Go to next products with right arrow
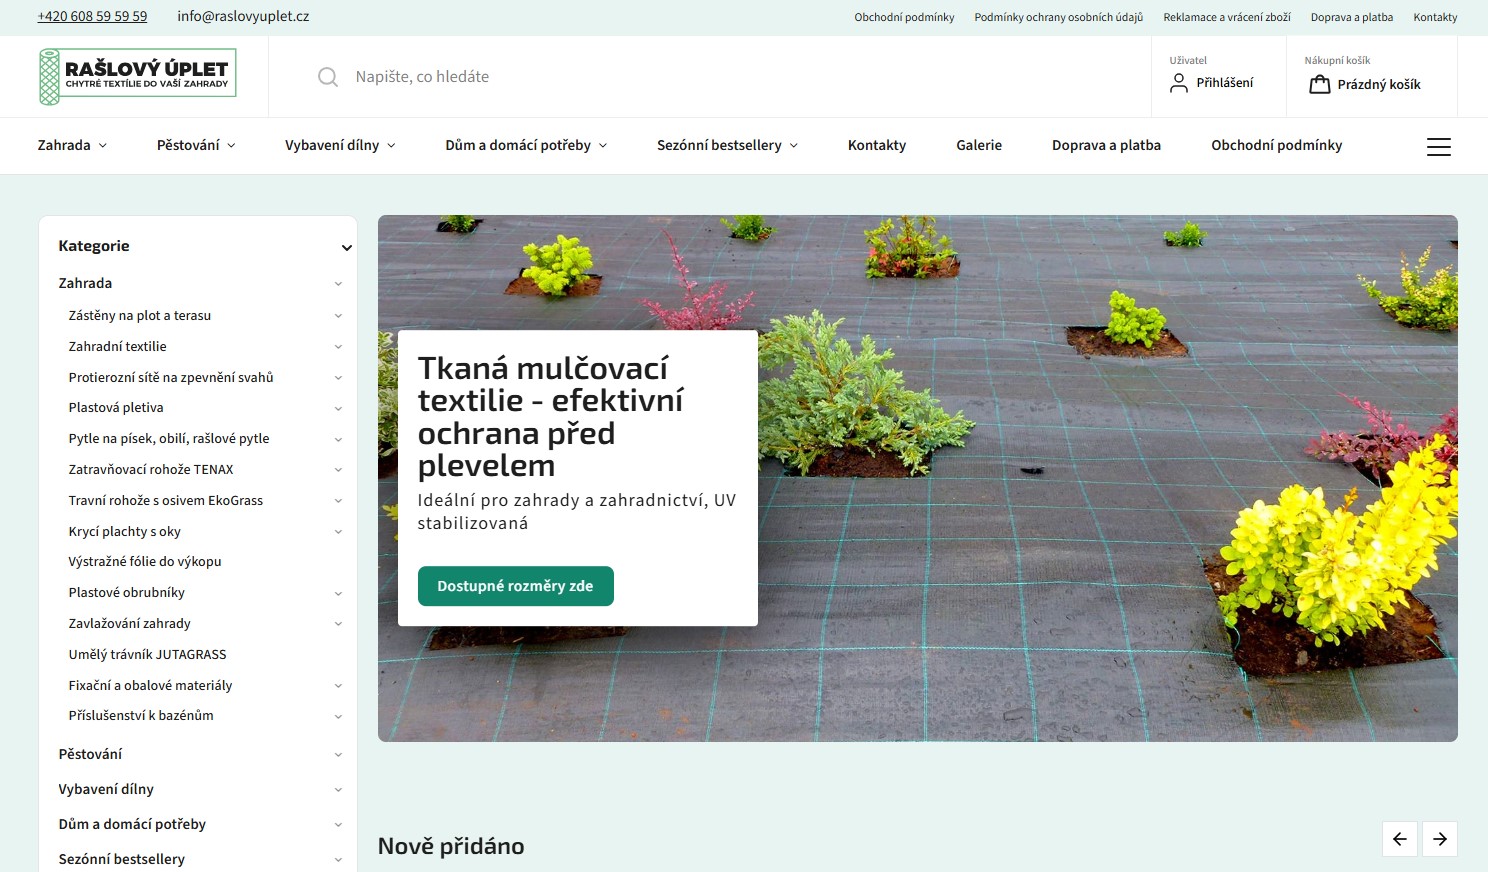 pyautogui.click(x=1439, y=839)
